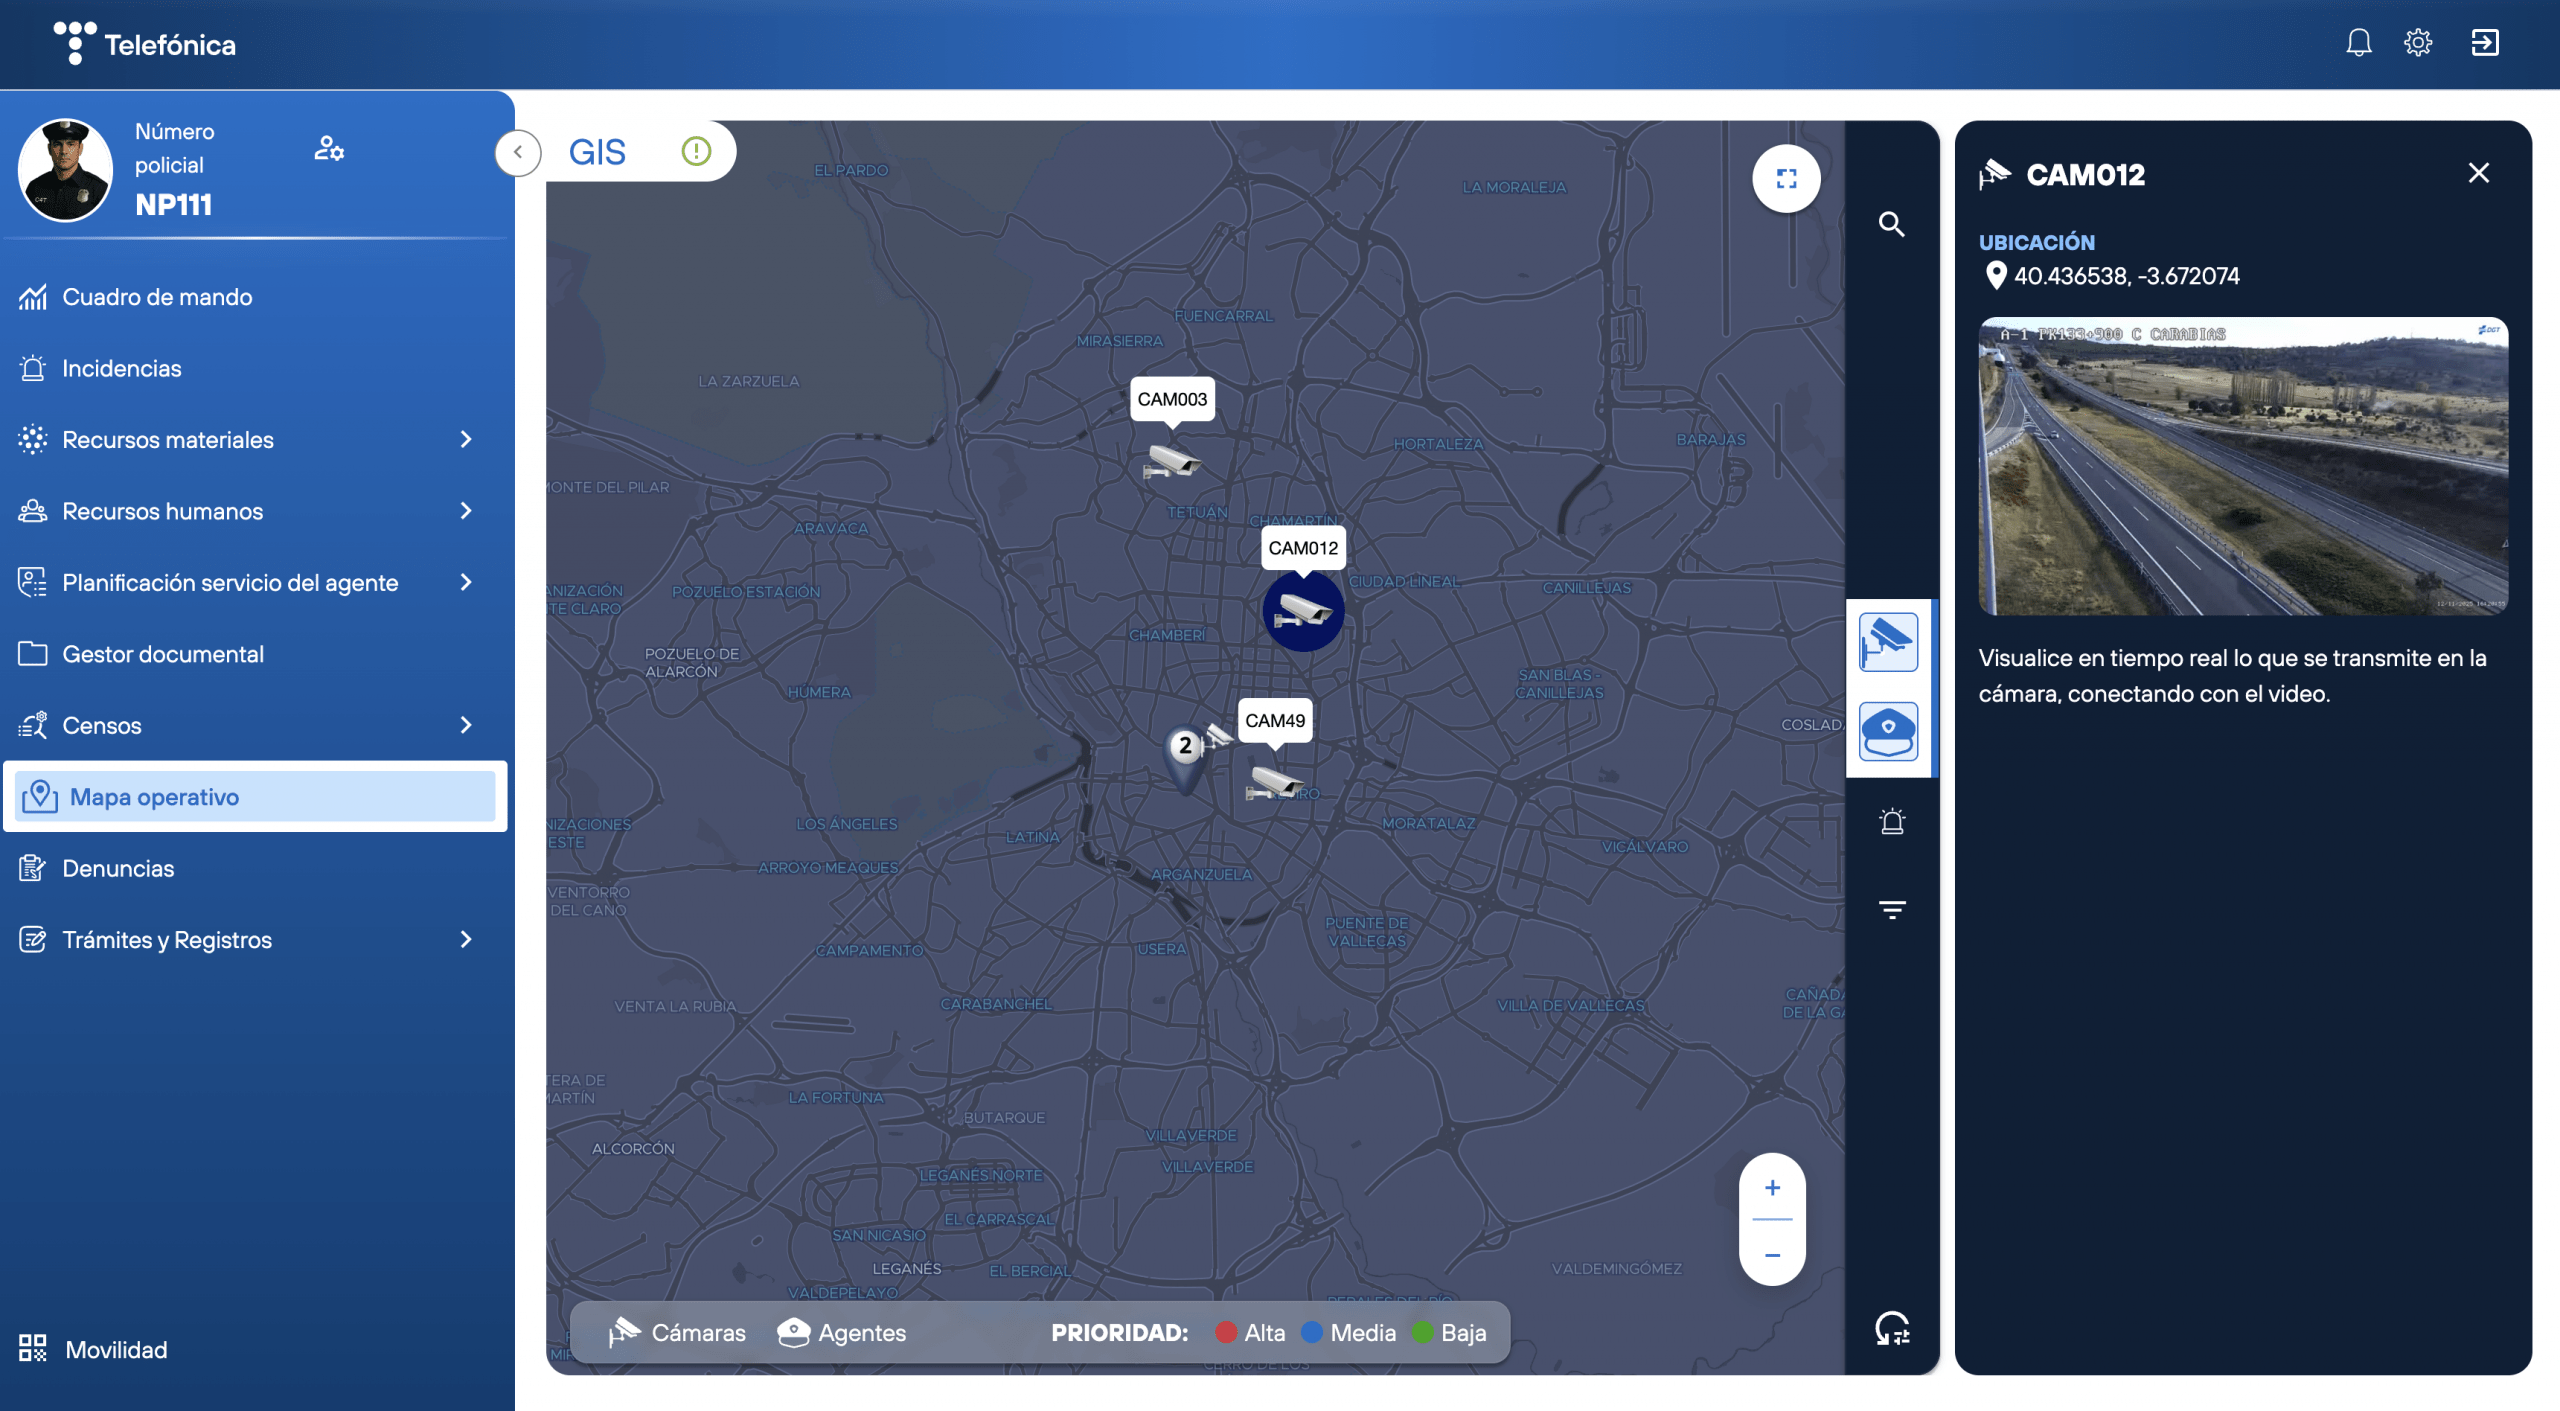Toggle the agents layer button

pyautogui.click(x=1888, y=731)
